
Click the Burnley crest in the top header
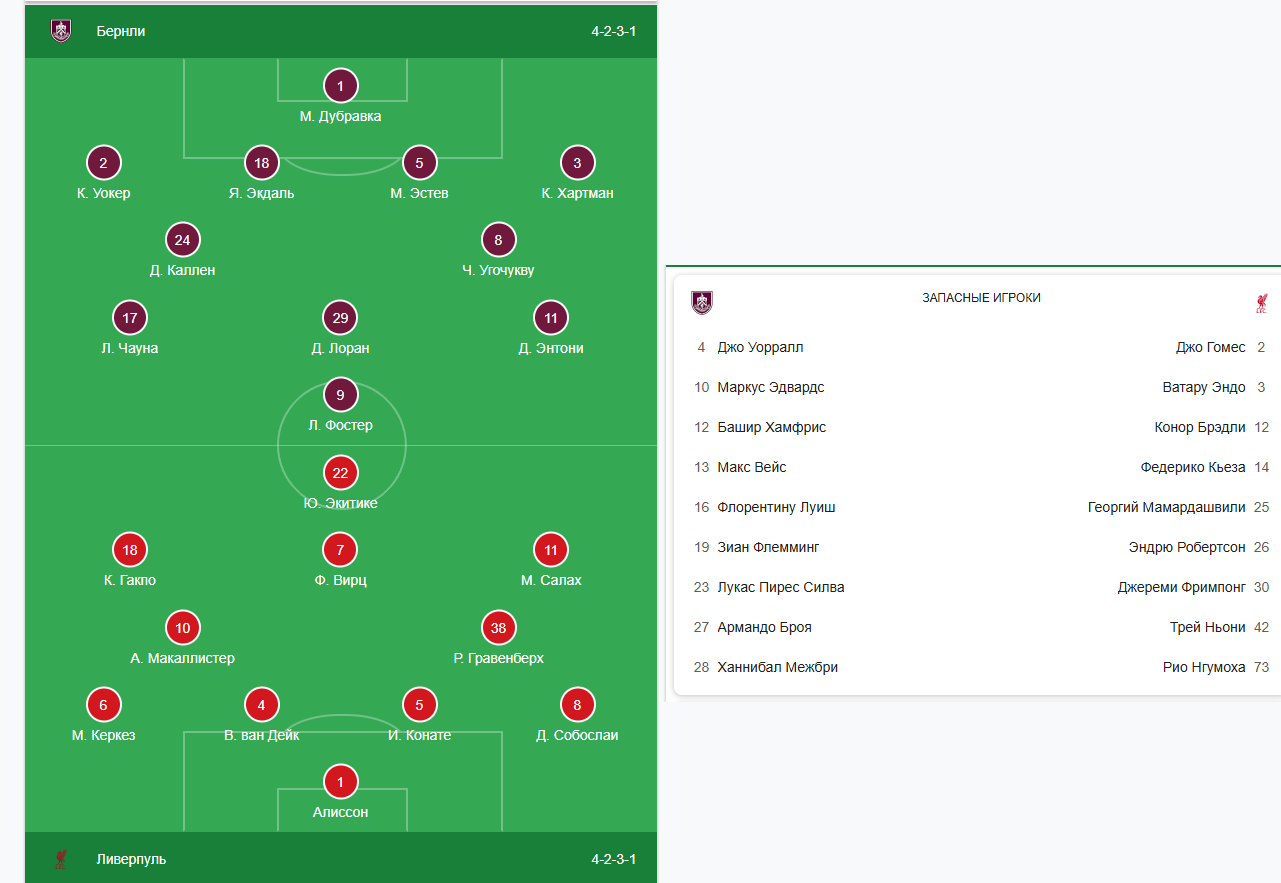(61, 31)
